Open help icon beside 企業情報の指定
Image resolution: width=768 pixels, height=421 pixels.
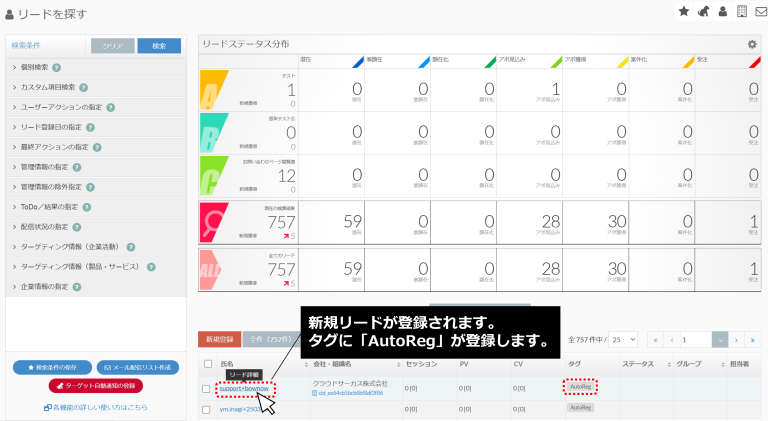coord(77,287)
